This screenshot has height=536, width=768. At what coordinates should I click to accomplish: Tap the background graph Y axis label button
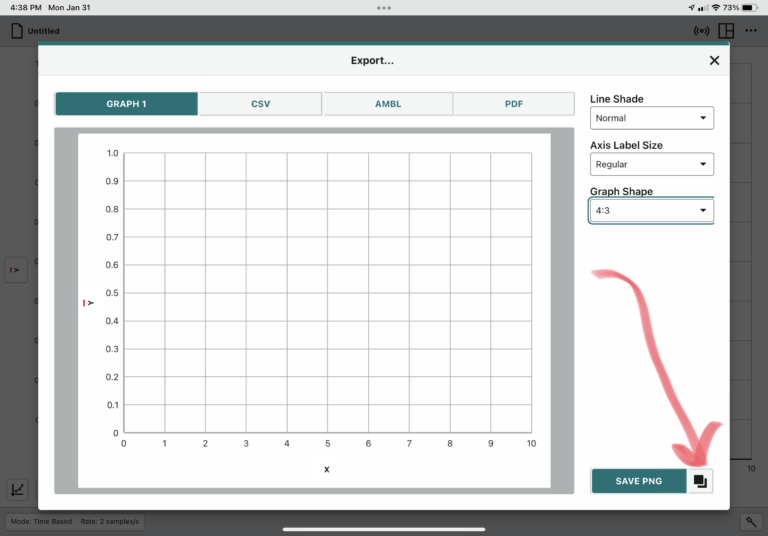coord(16,270)
